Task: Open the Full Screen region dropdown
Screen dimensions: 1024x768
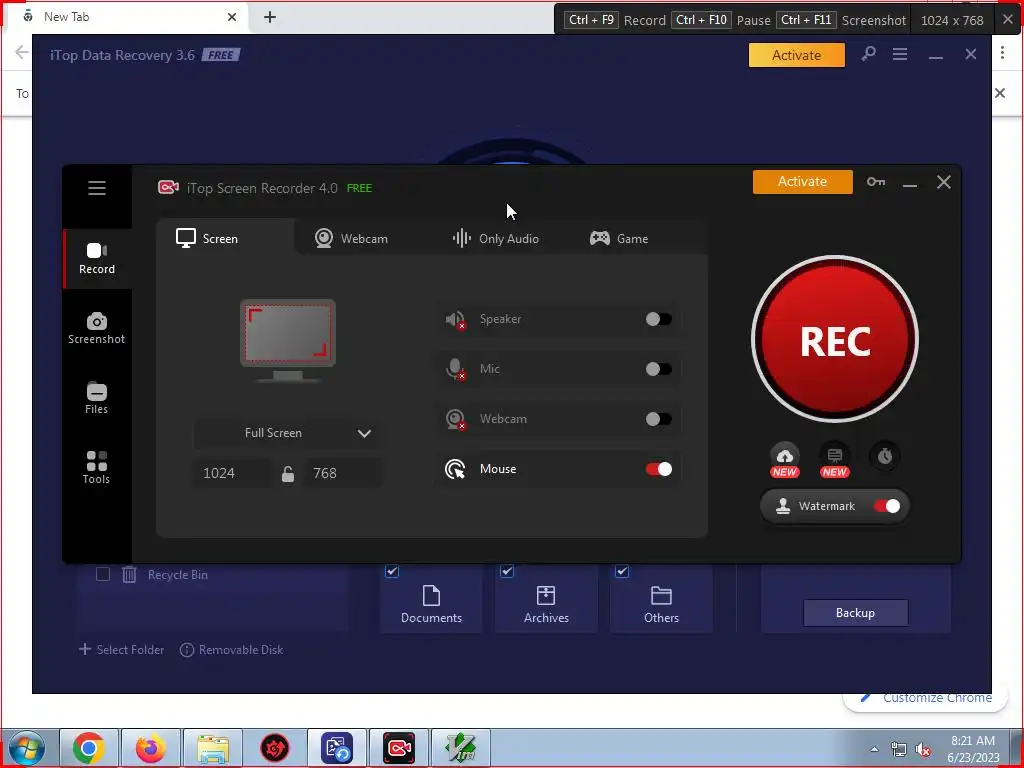Action: [288, 433]
